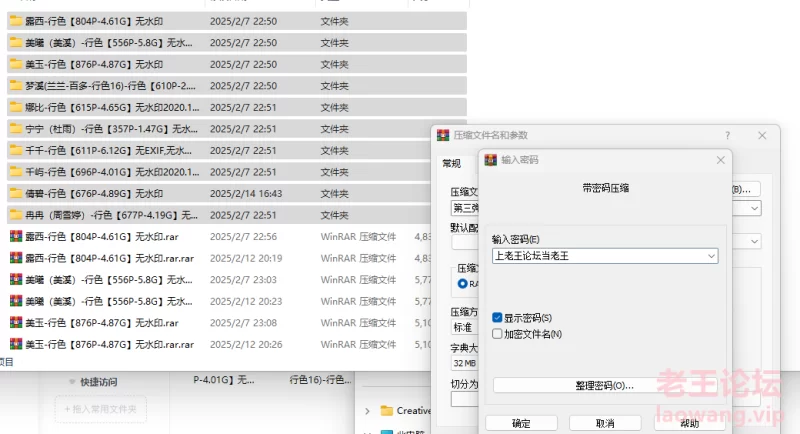
Task: Click folder icon of 宁宁（杜雨）-行色 row
Action: pyautogui.click(x=16, y=129)
